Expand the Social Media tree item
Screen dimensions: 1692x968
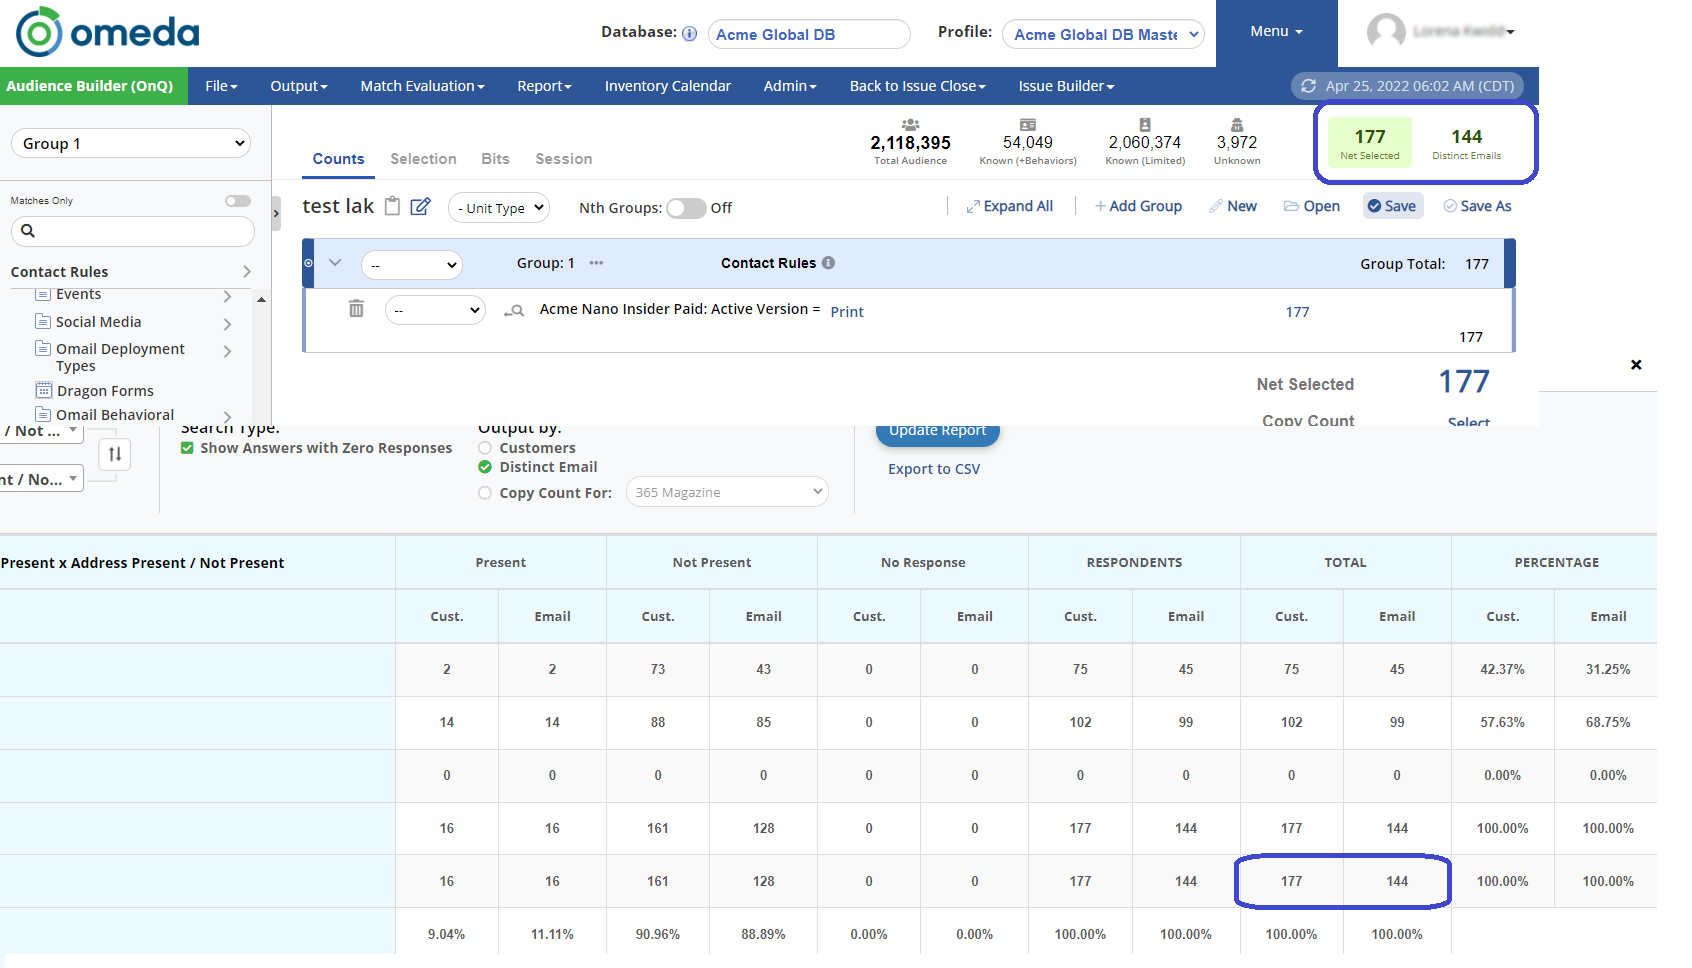tap(227, 323)
